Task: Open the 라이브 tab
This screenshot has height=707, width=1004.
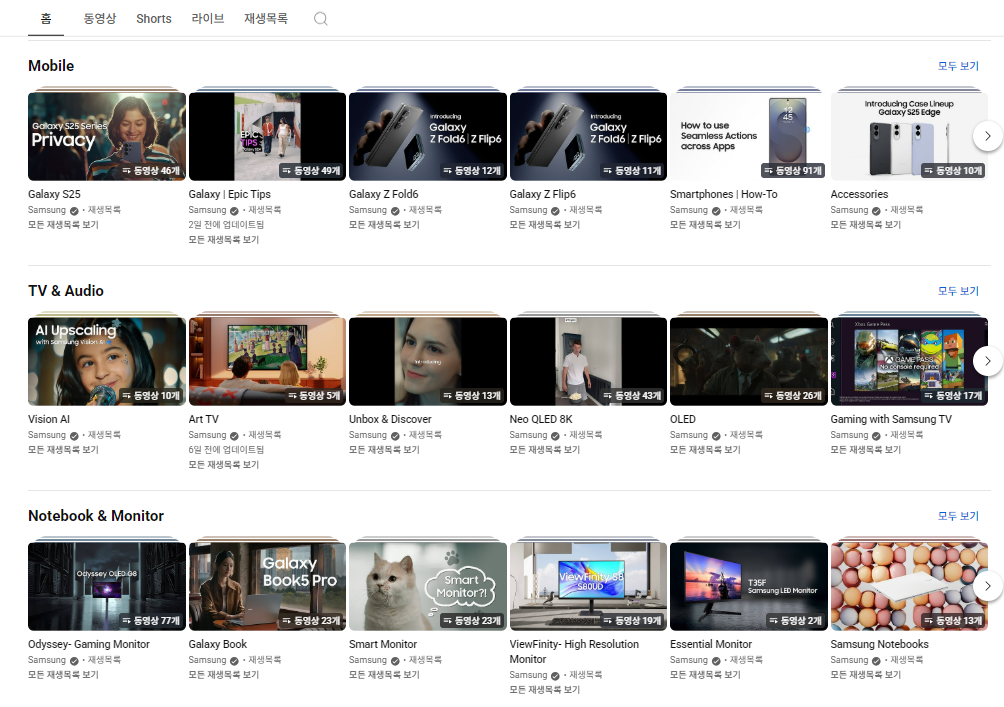Action: click(x=207, y=19)
